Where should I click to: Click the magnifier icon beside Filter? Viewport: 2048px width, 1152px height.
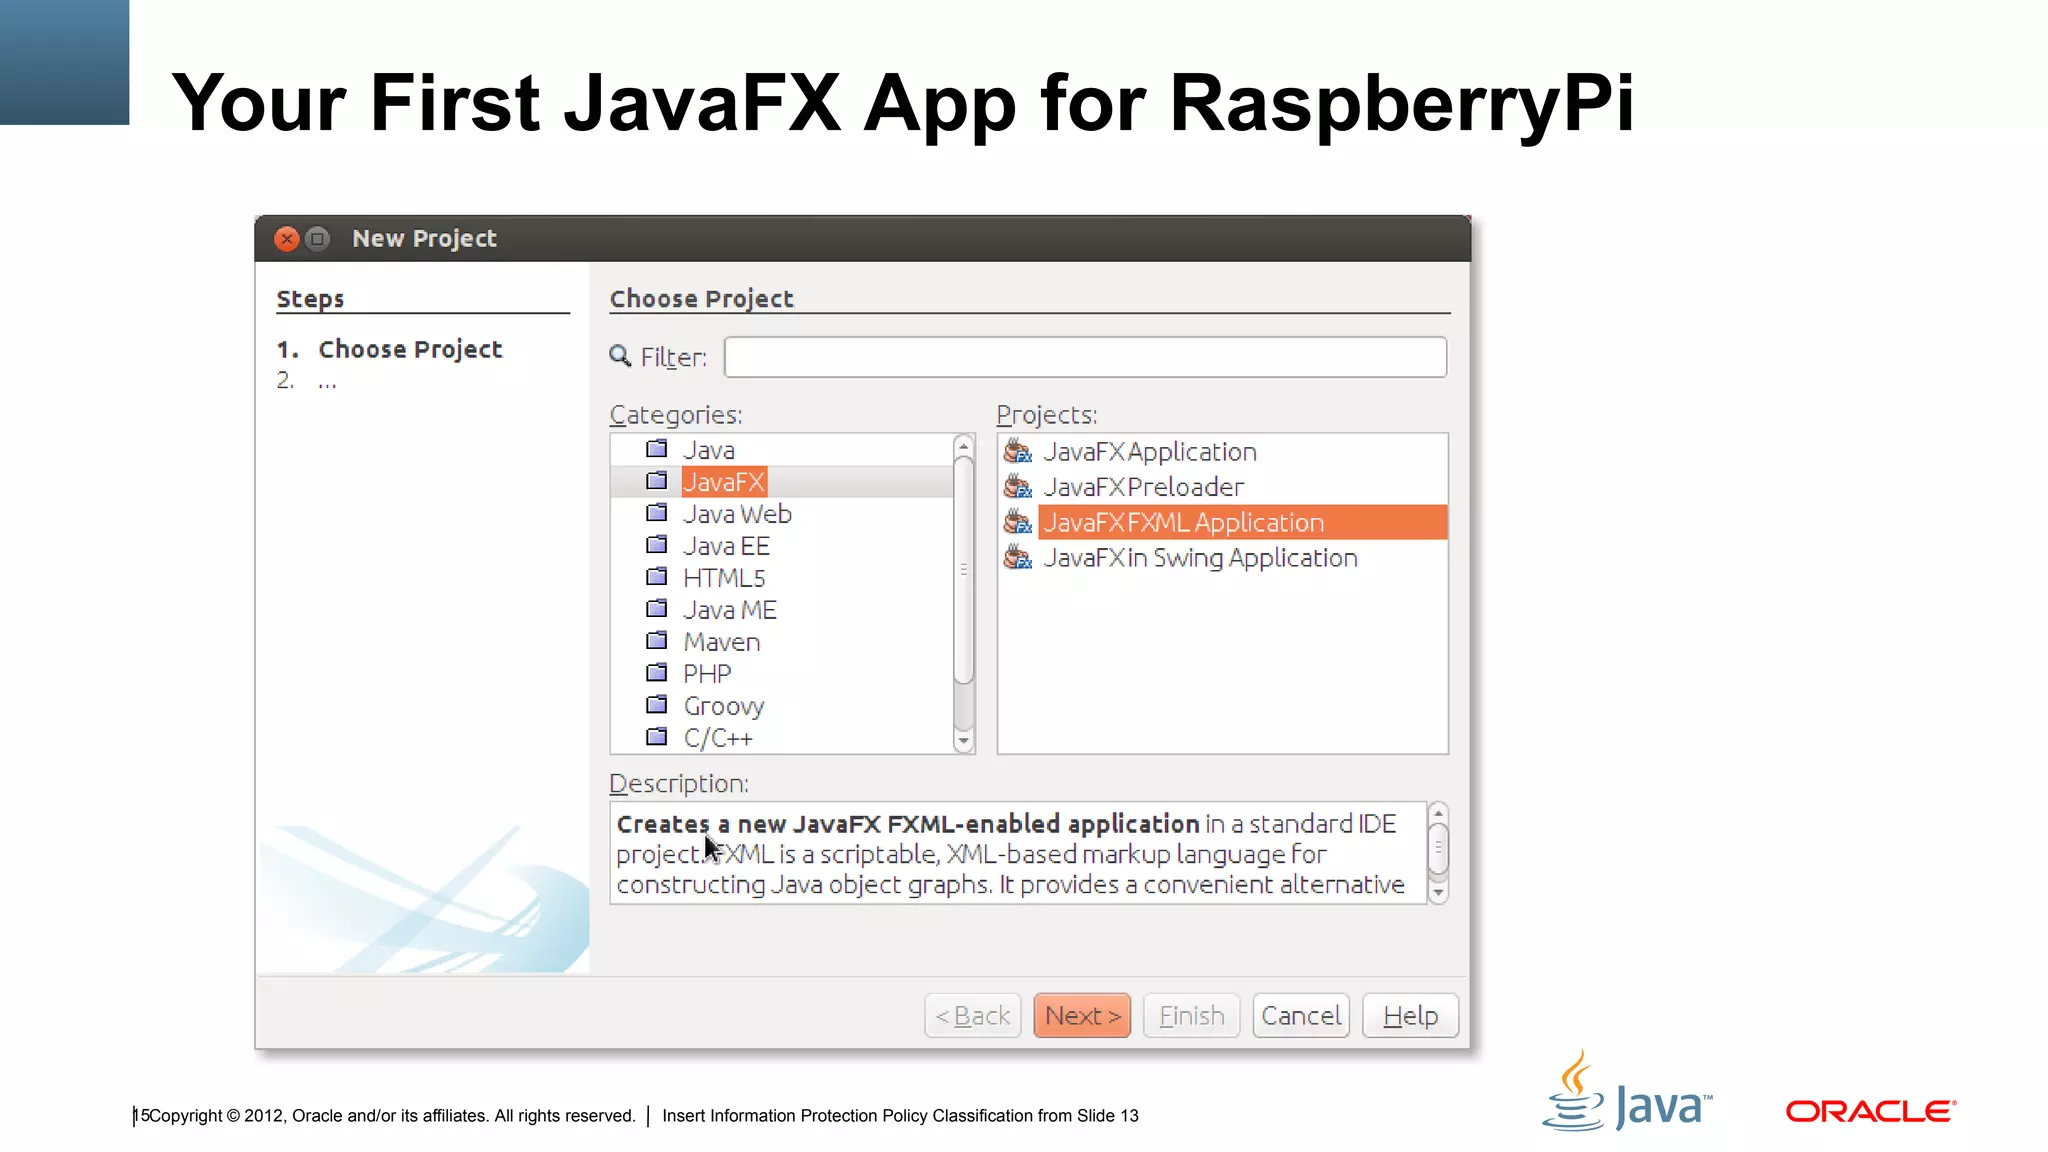621,357
